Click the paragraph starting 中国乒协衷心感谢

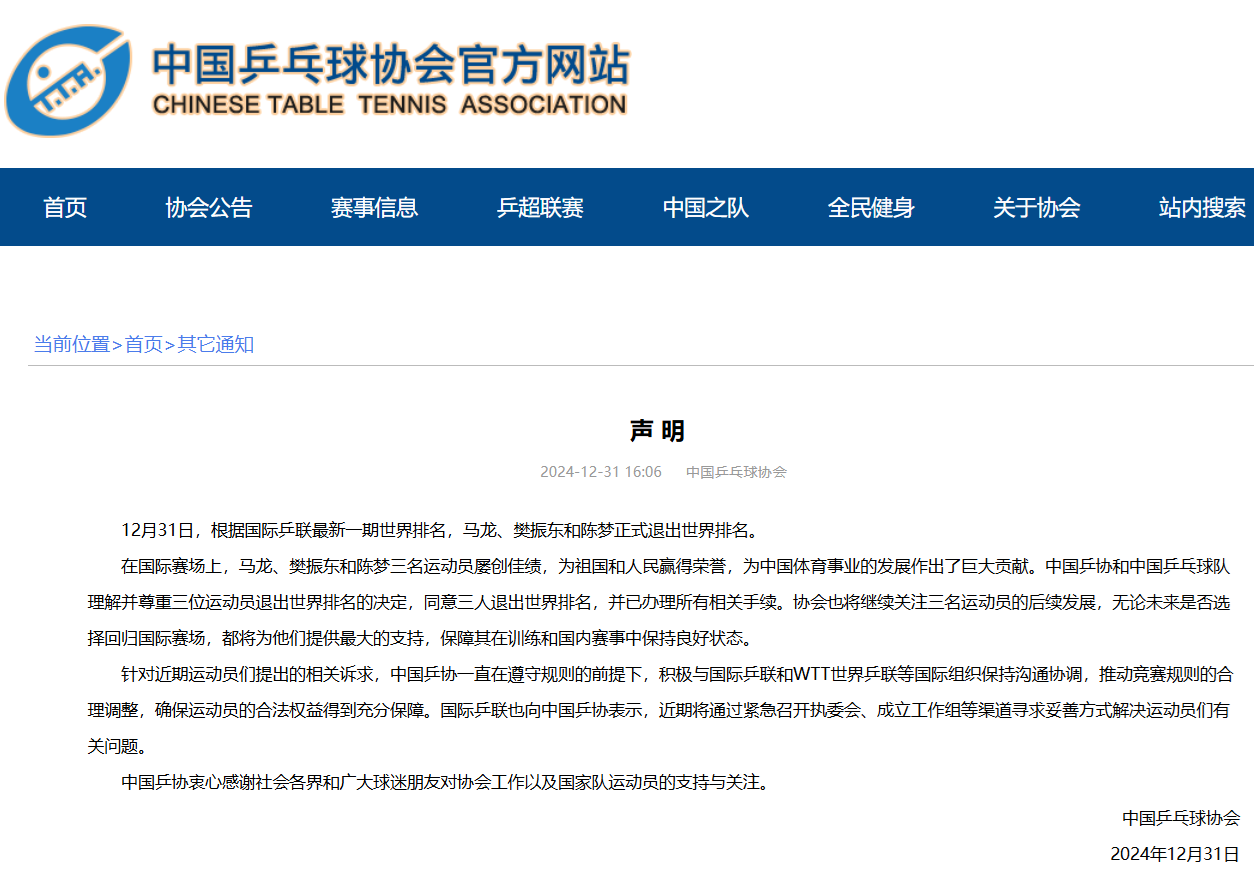tap(446, 782)
